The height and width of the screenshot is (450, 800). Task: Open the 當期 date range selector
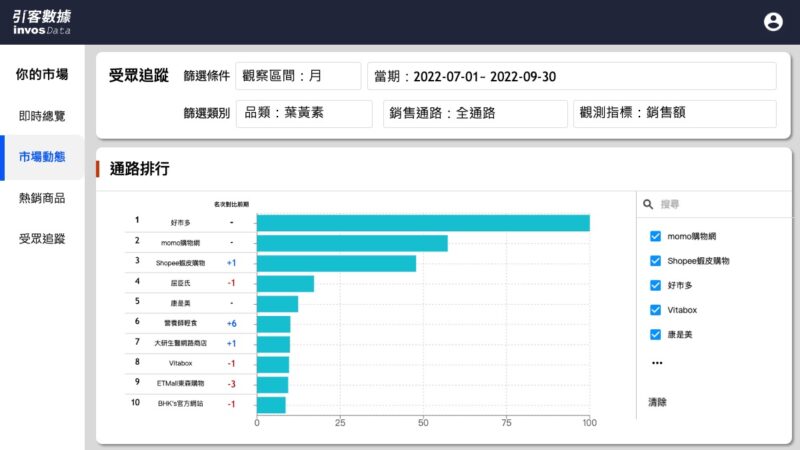[571, 76]
